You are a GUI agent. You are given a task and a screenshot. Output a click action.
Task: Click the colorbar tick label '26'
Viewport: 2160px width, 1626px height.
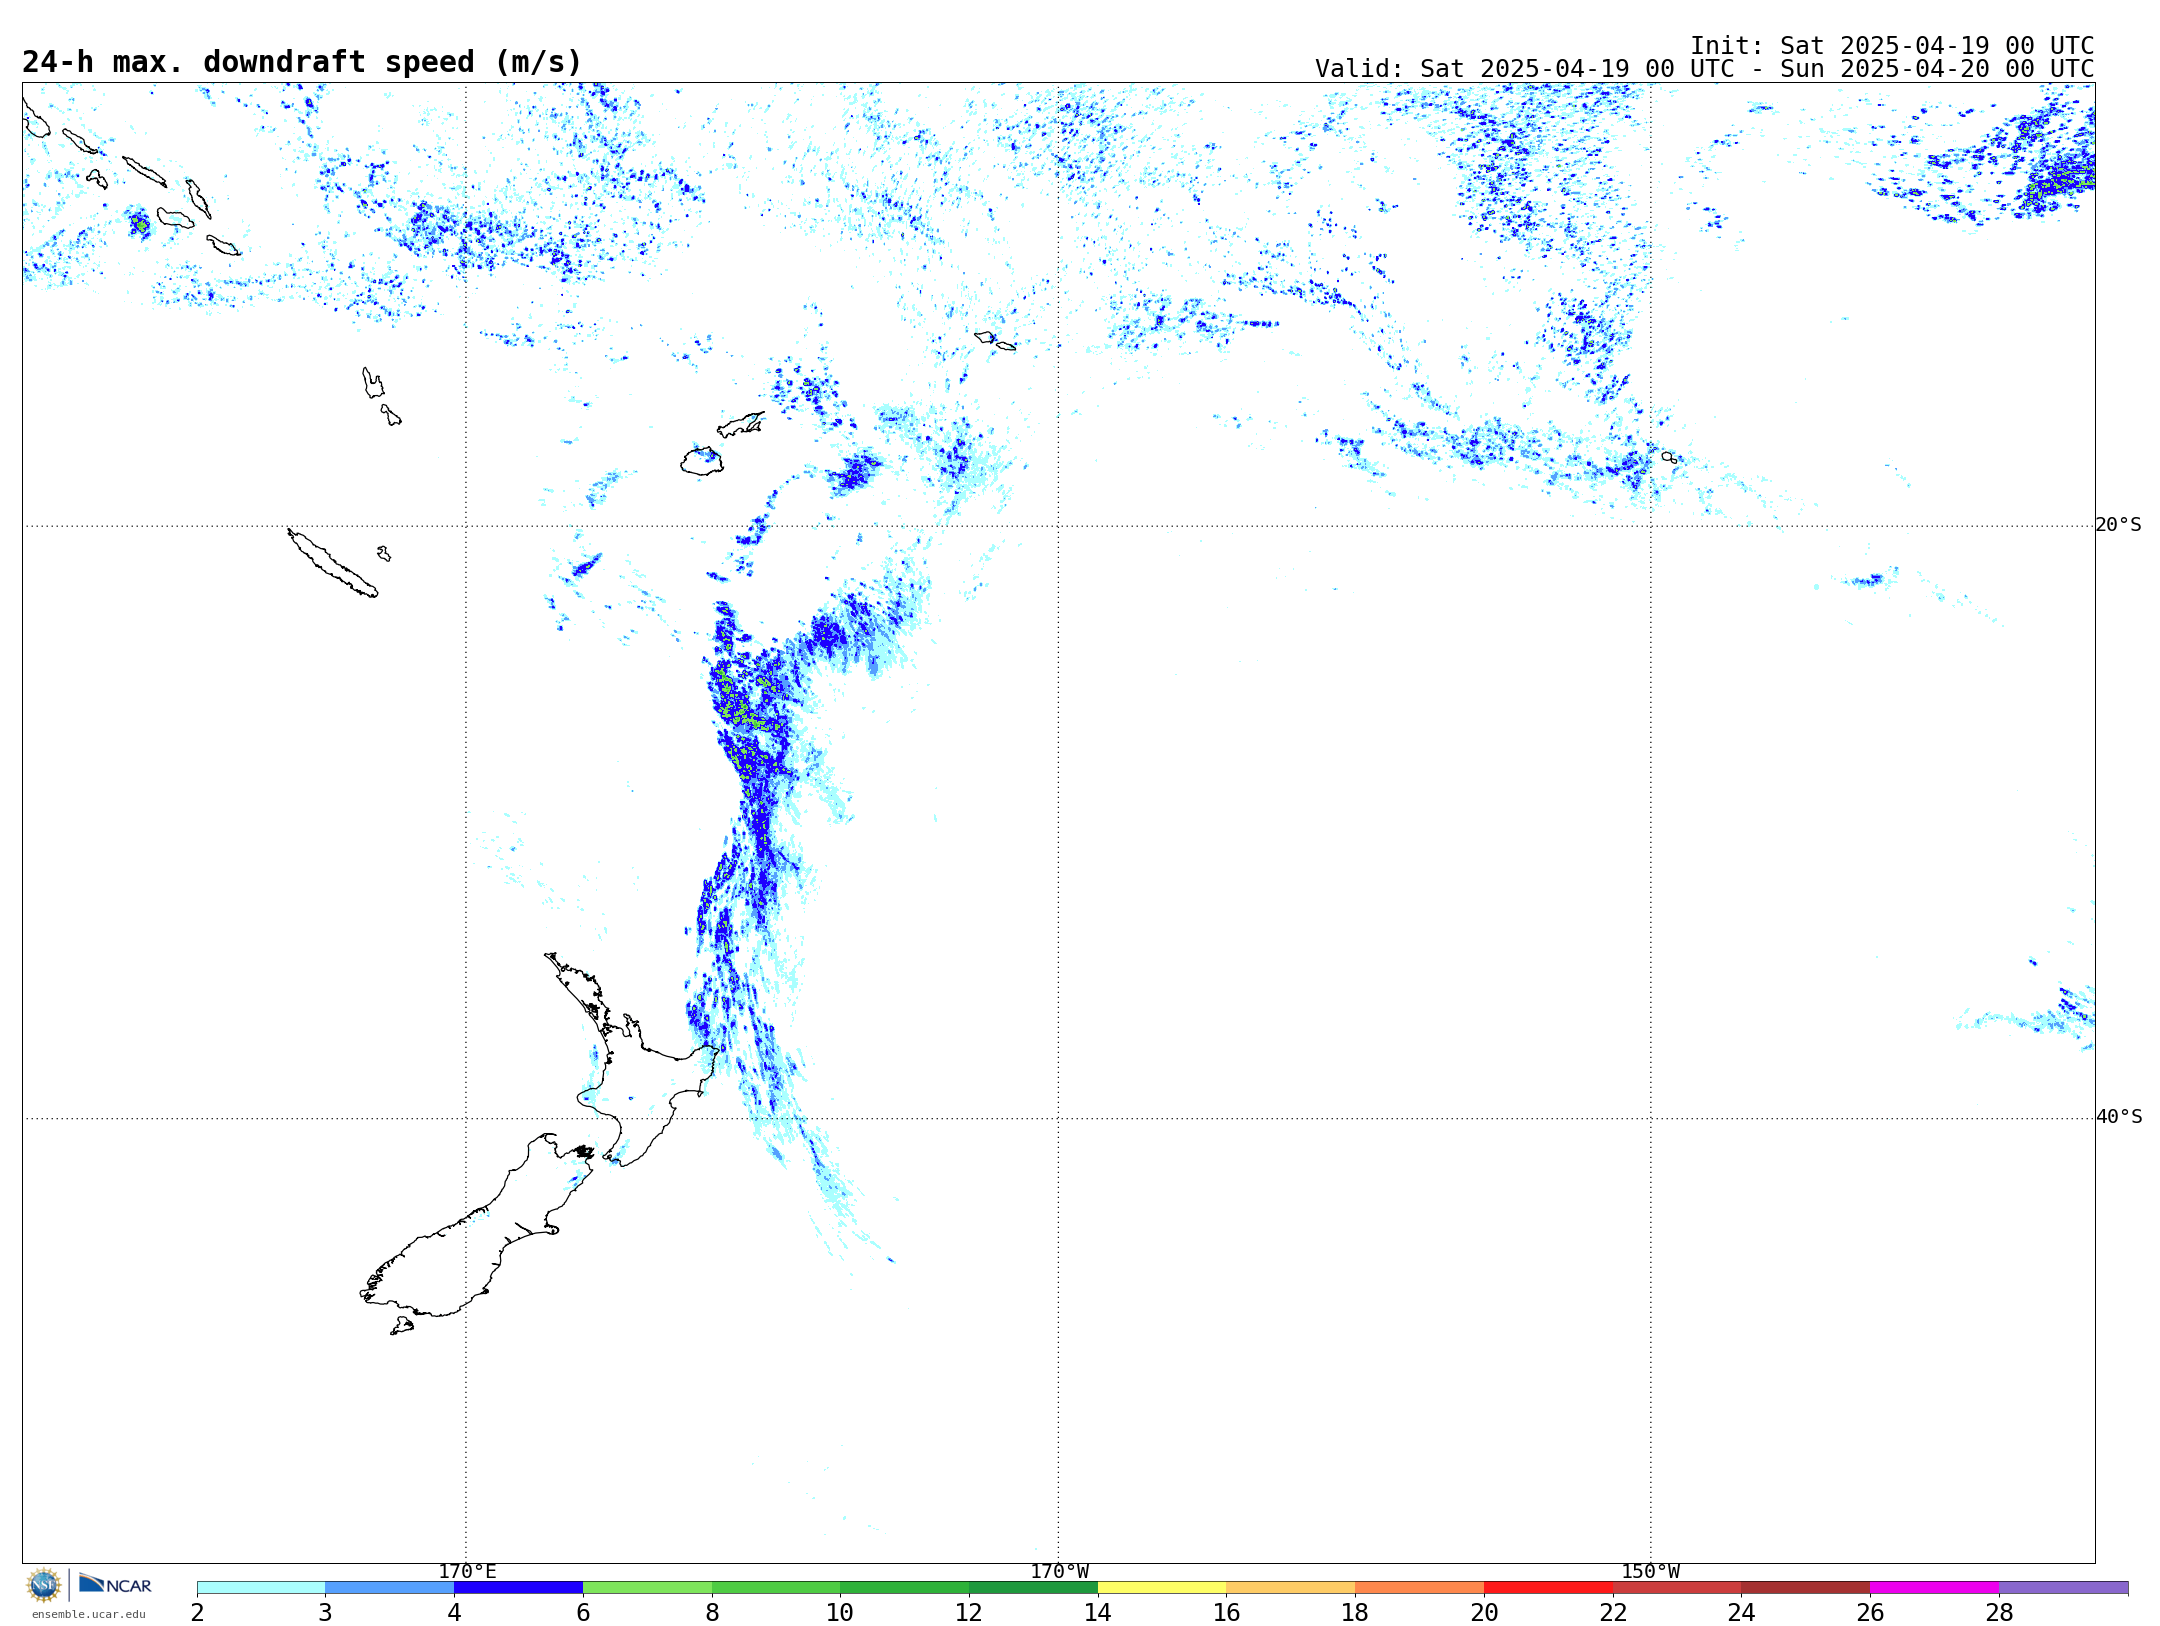(x=1870, y=1613)
